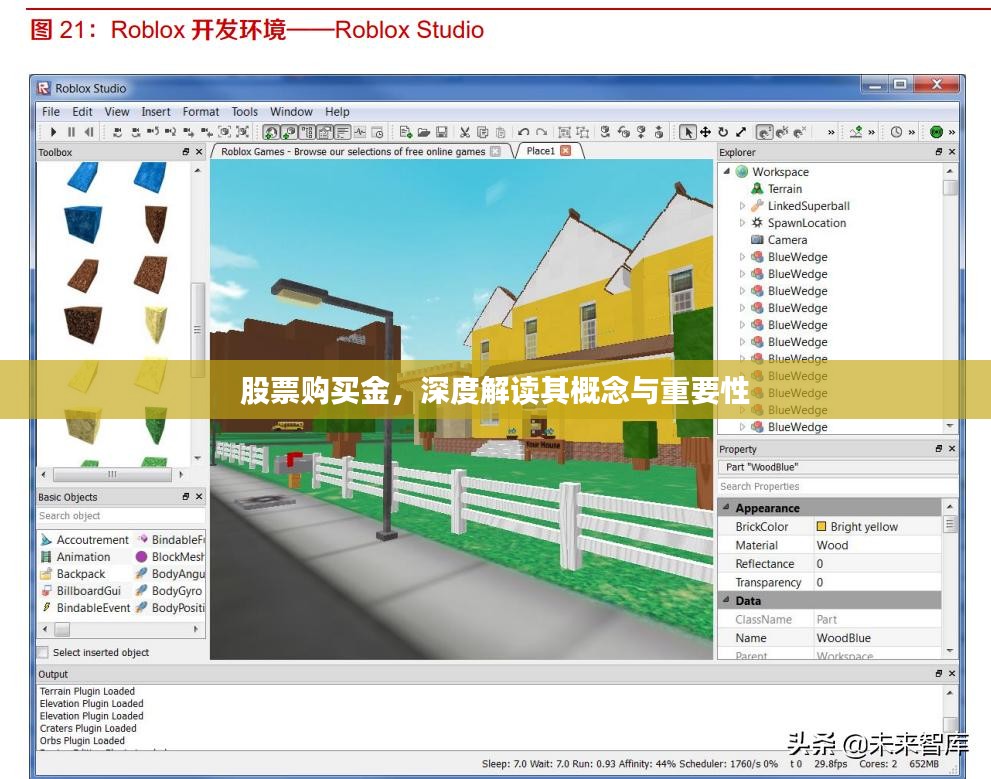Open the File menu
This screenshot has height=779, width=991.
pyautogui.click(x=51, y=111)
